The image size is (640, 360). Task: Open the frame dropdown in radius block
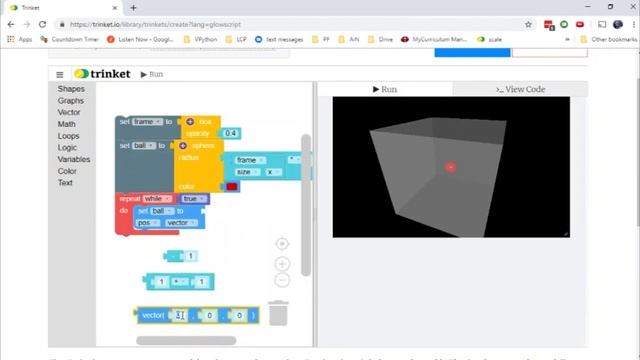coord(250,160)
